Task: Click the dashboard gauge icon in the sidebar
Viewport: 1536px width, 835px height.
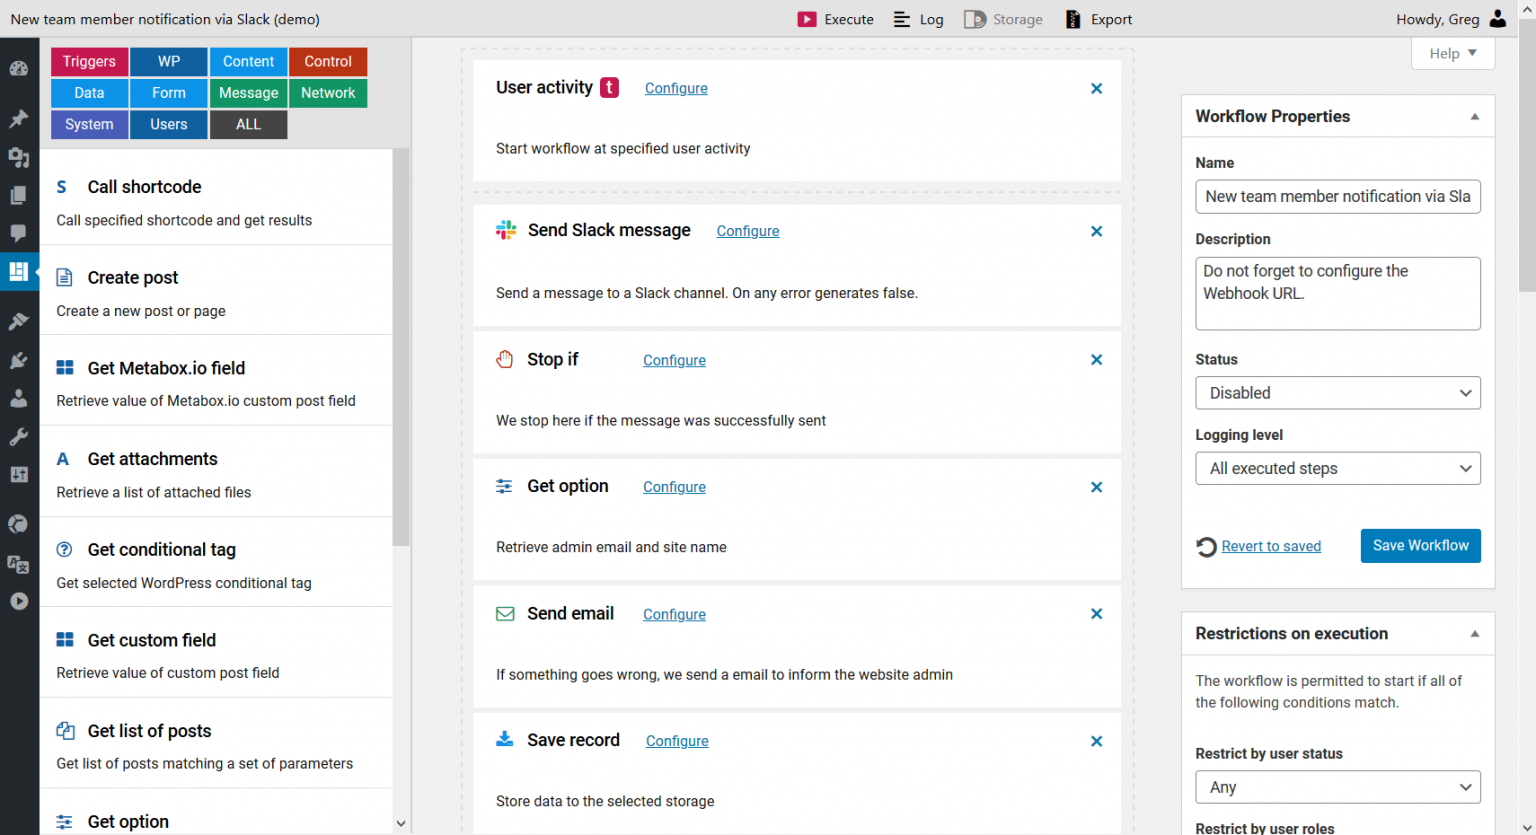Action: pyautogui.click(x=19, y=68)
